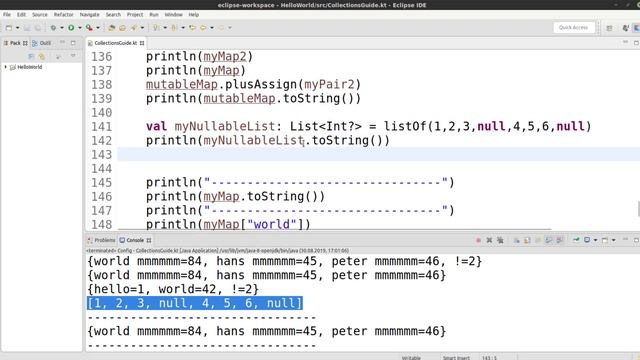Open Package Explorer view menu
The height and width of the screenshot is (360, 640).
point(73,56)
